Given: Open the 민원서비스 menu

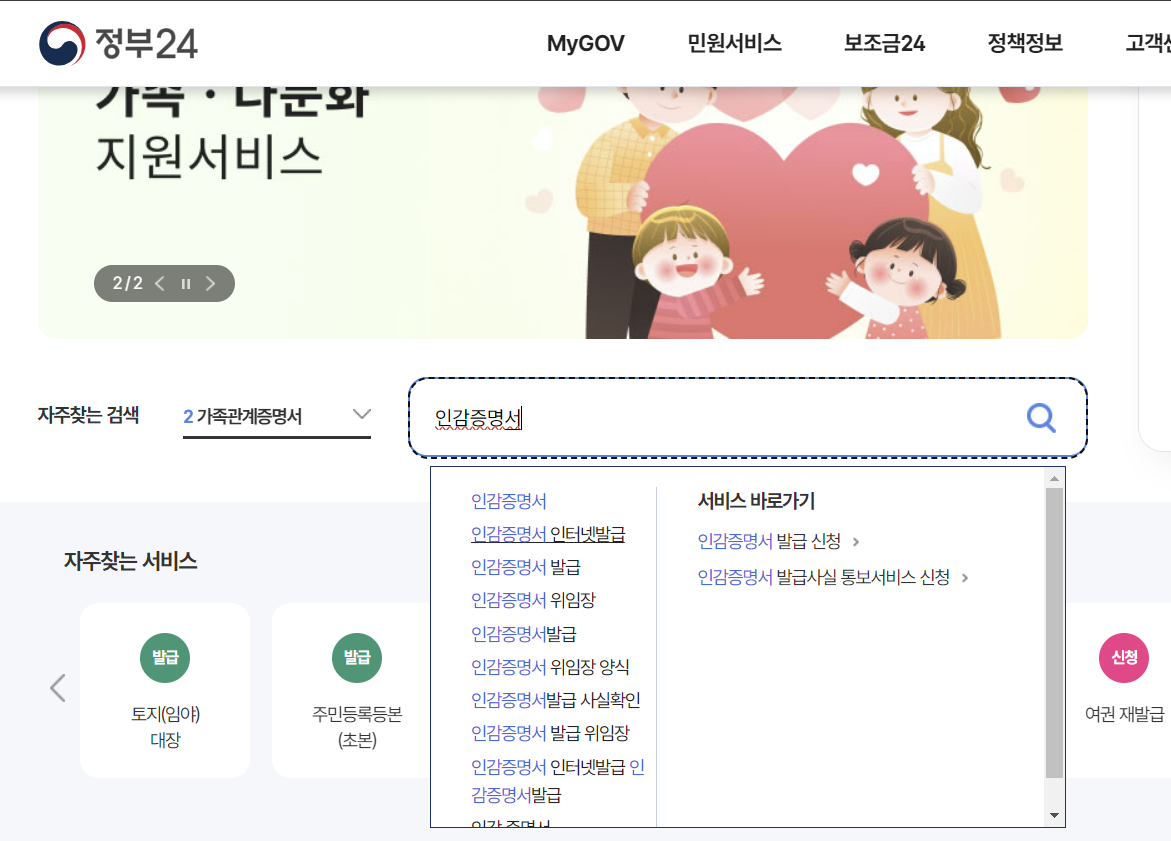Looking at the screenshot, I should tap(734, 43).
